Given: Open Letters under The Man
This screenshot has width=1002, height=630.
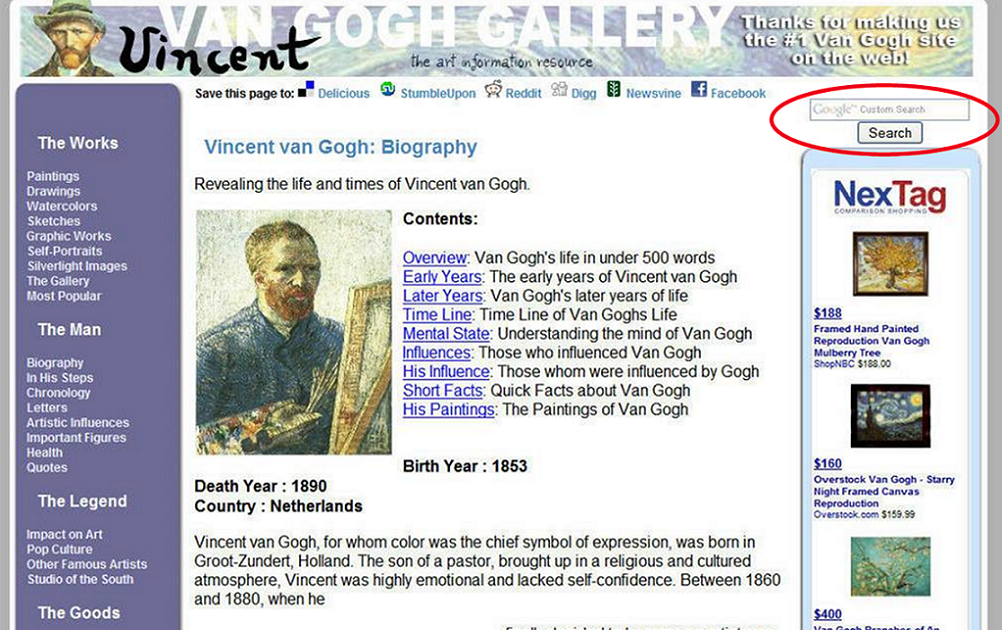Looking at the screenshot, I should pyautogui.click(x=47, y=408).
